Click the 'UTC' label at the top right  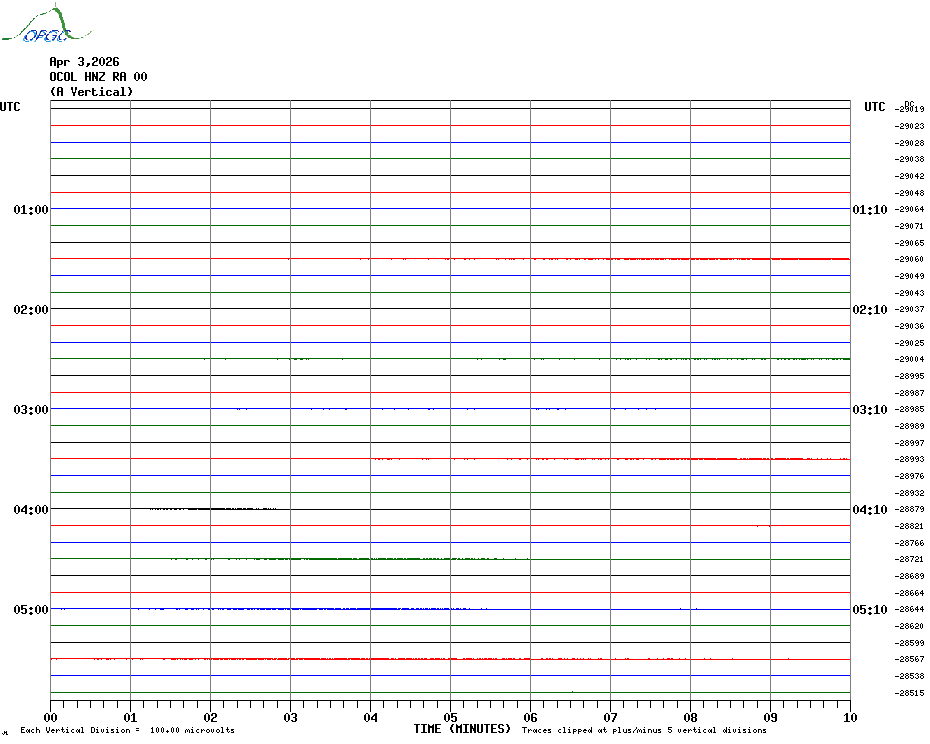pyautogui.click(x=875, y=107)
